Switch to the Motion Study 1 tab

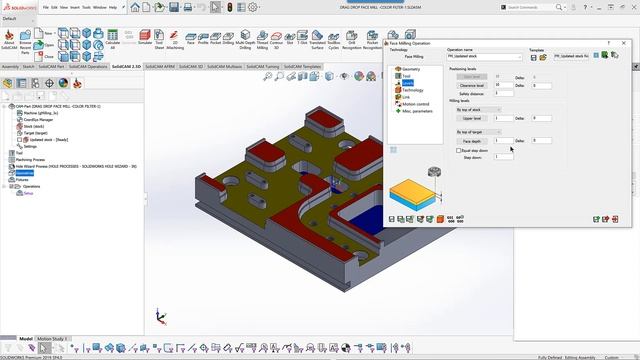tap(52, 339)
